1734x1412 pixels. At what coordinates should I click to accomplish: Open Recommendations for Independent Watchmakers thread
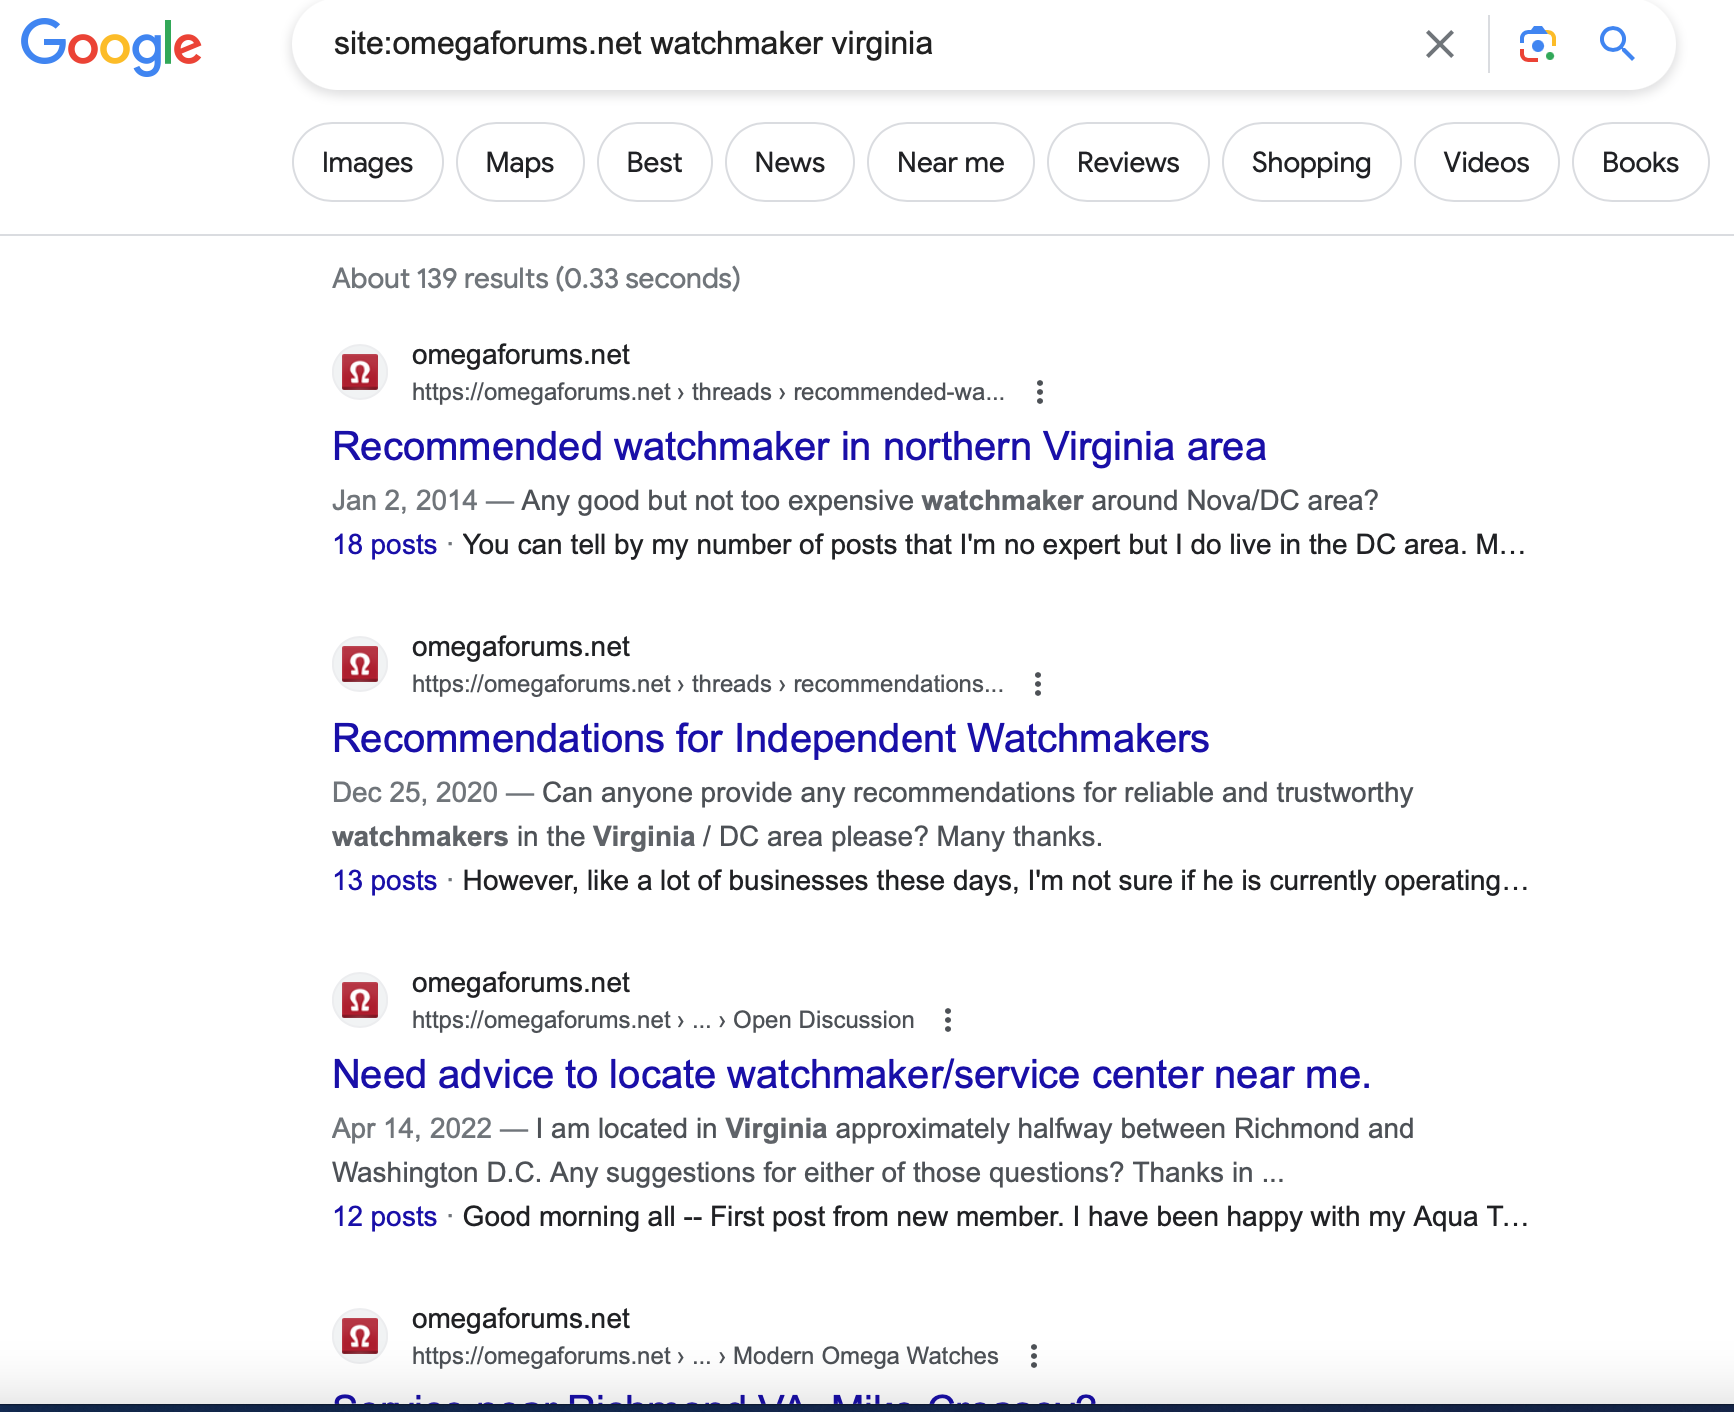click(x=770, y=738)
